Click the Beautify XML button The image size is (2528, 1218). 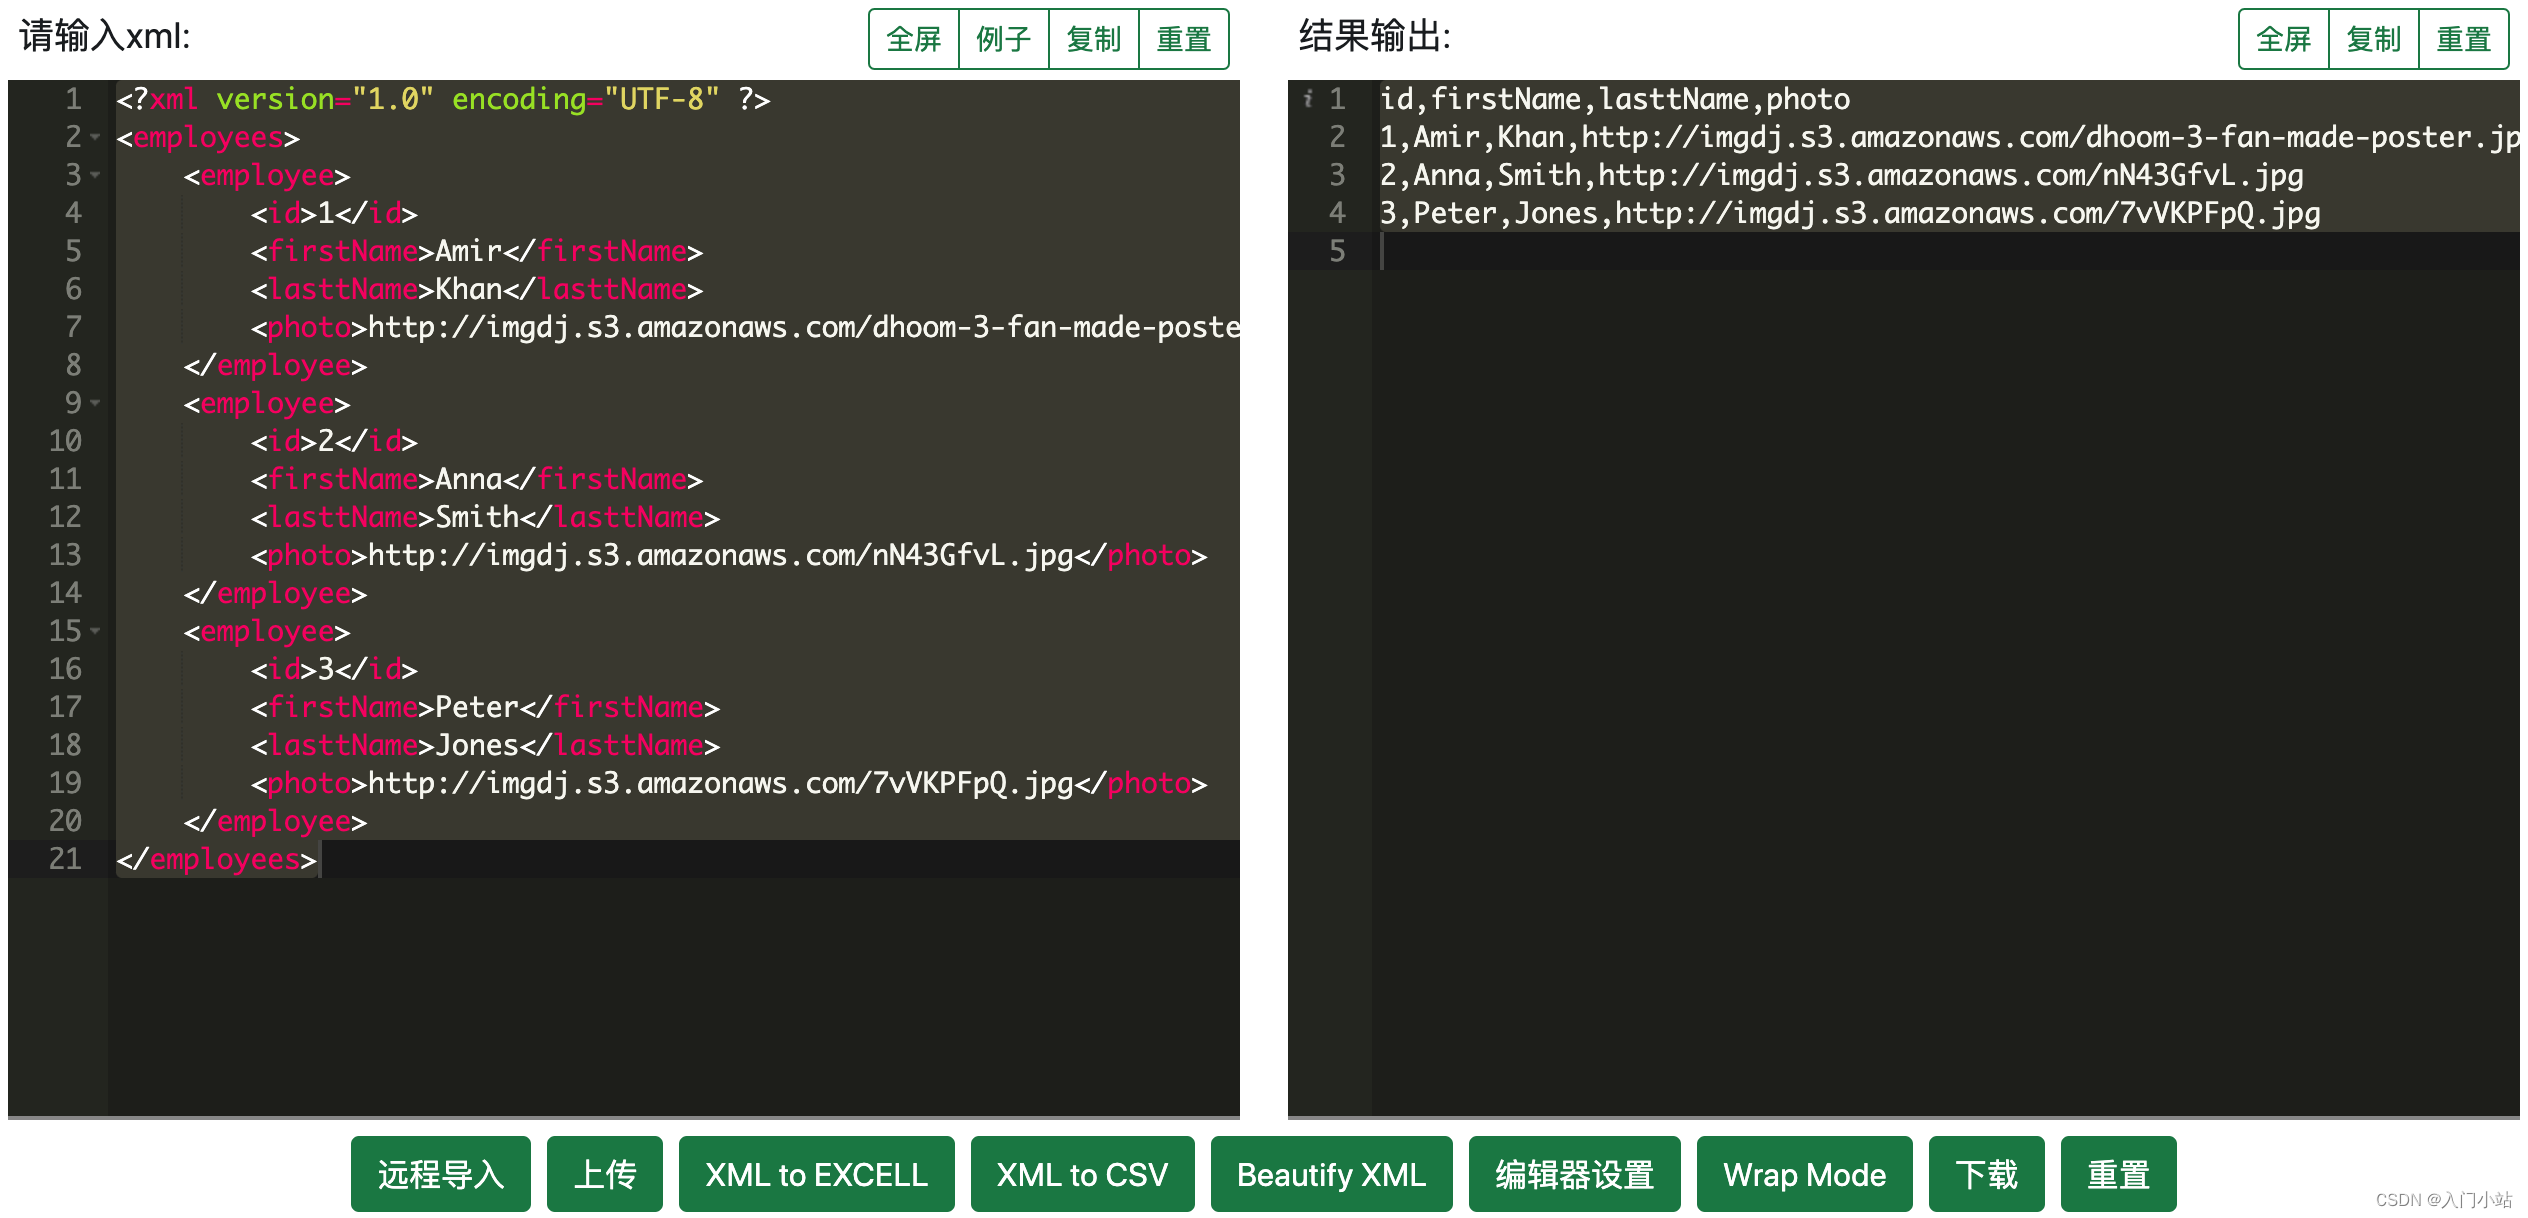click(x=1331, y=1174)
